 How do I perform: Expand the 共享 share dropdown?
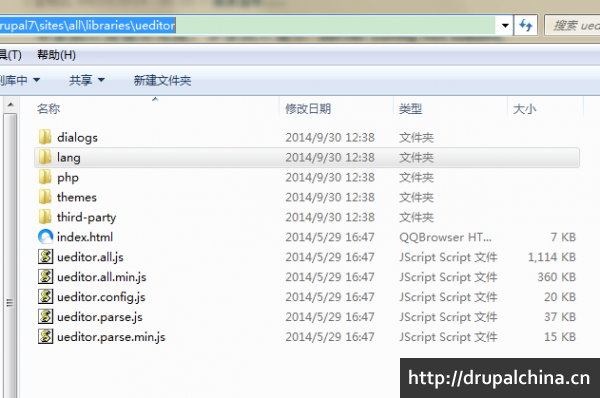pyautogui.click(x=87, y=80)
